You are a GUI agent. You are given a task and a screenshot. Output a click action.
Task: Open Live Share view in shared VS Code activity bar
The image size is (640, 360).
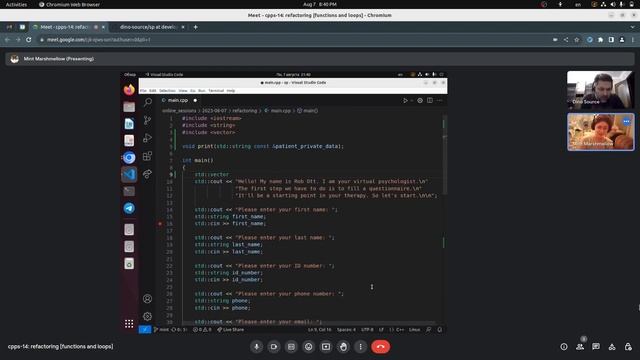pos(148,174)
